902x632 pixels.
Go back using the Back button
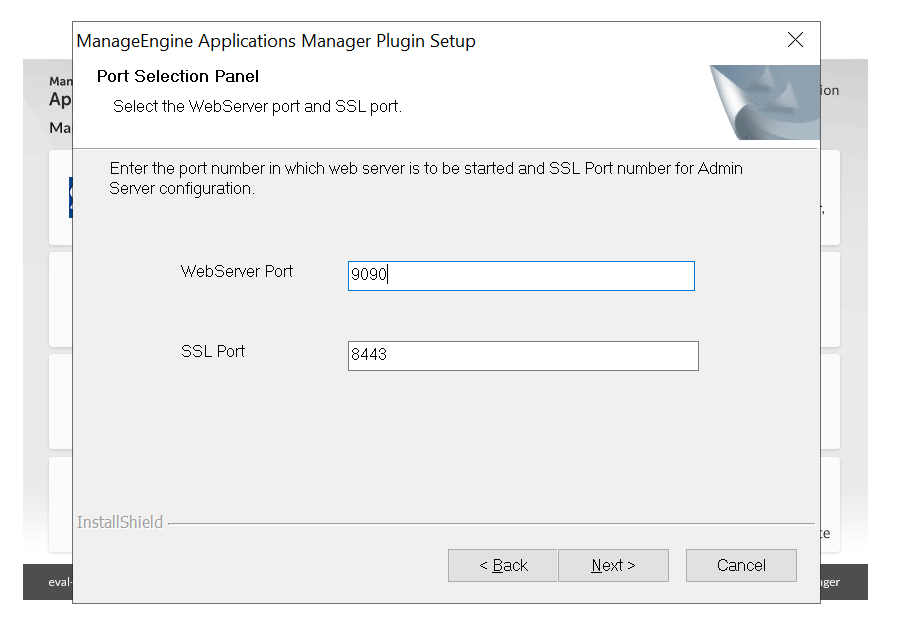503,565
